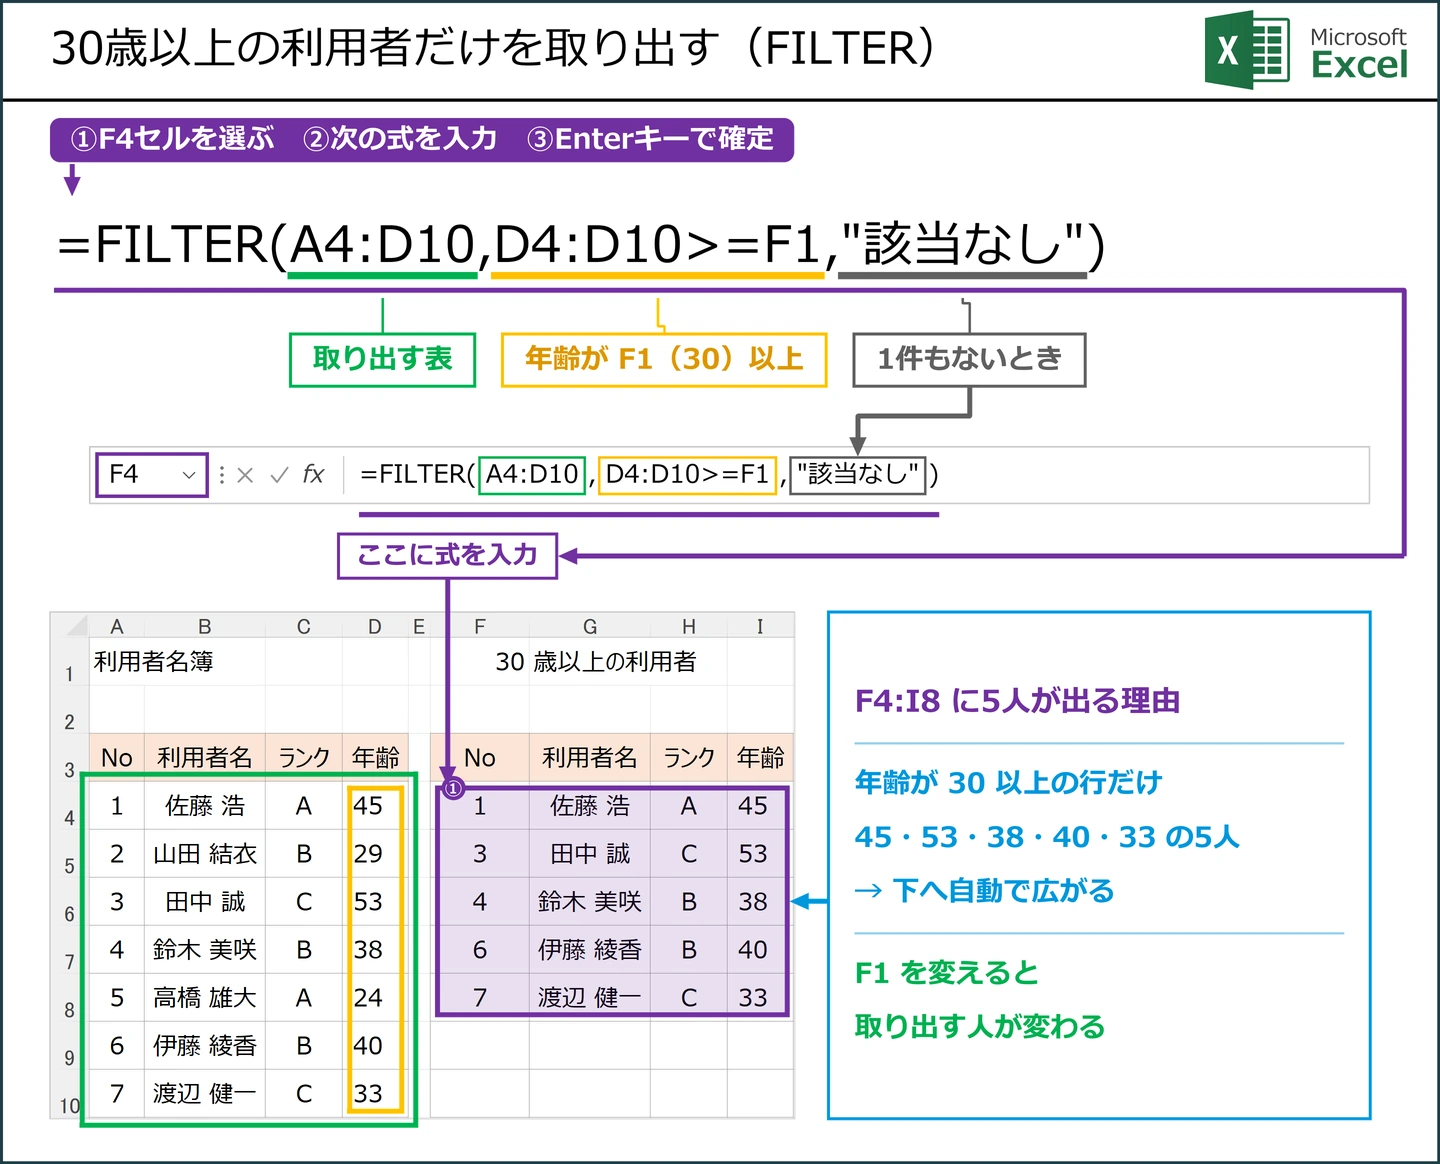Click the '年齢' header in column D
This screenshot has width=1440, height=1164.
tap(375, 758)
